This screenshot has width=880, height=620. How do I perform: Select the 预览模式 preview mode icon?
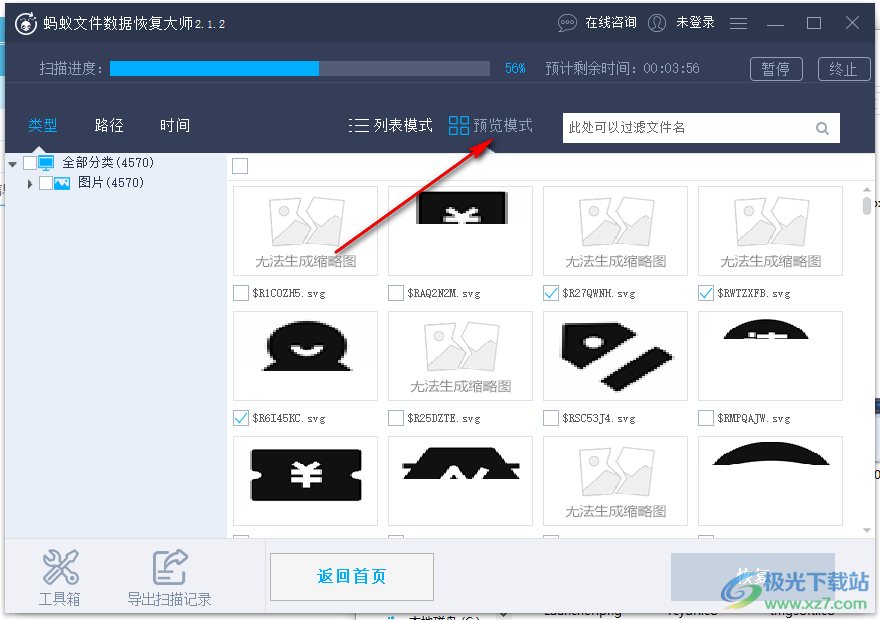click(459, 126)
